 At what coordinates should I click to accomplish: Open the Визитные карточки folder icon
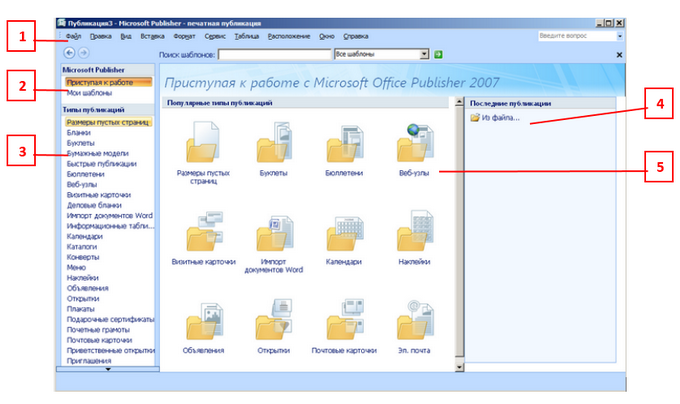point(204,233)
